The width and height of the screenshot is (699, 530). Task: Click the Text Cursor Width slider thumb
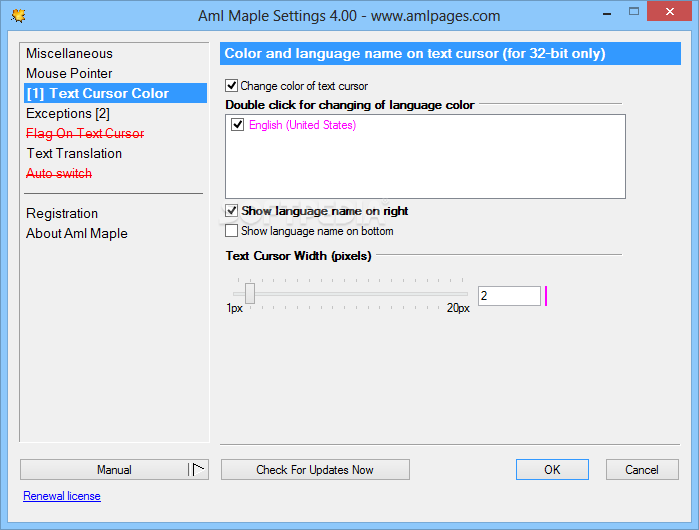(x=250, y=293)
